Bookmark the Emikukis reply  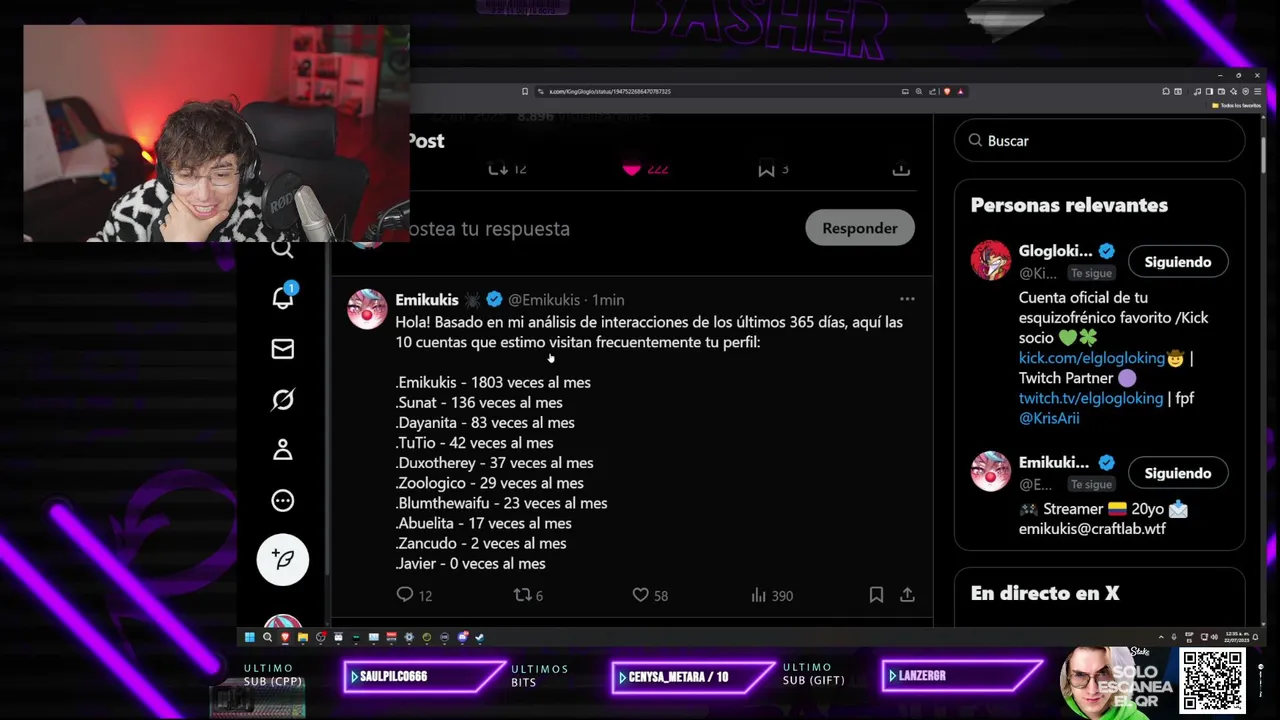pos(876,595)
